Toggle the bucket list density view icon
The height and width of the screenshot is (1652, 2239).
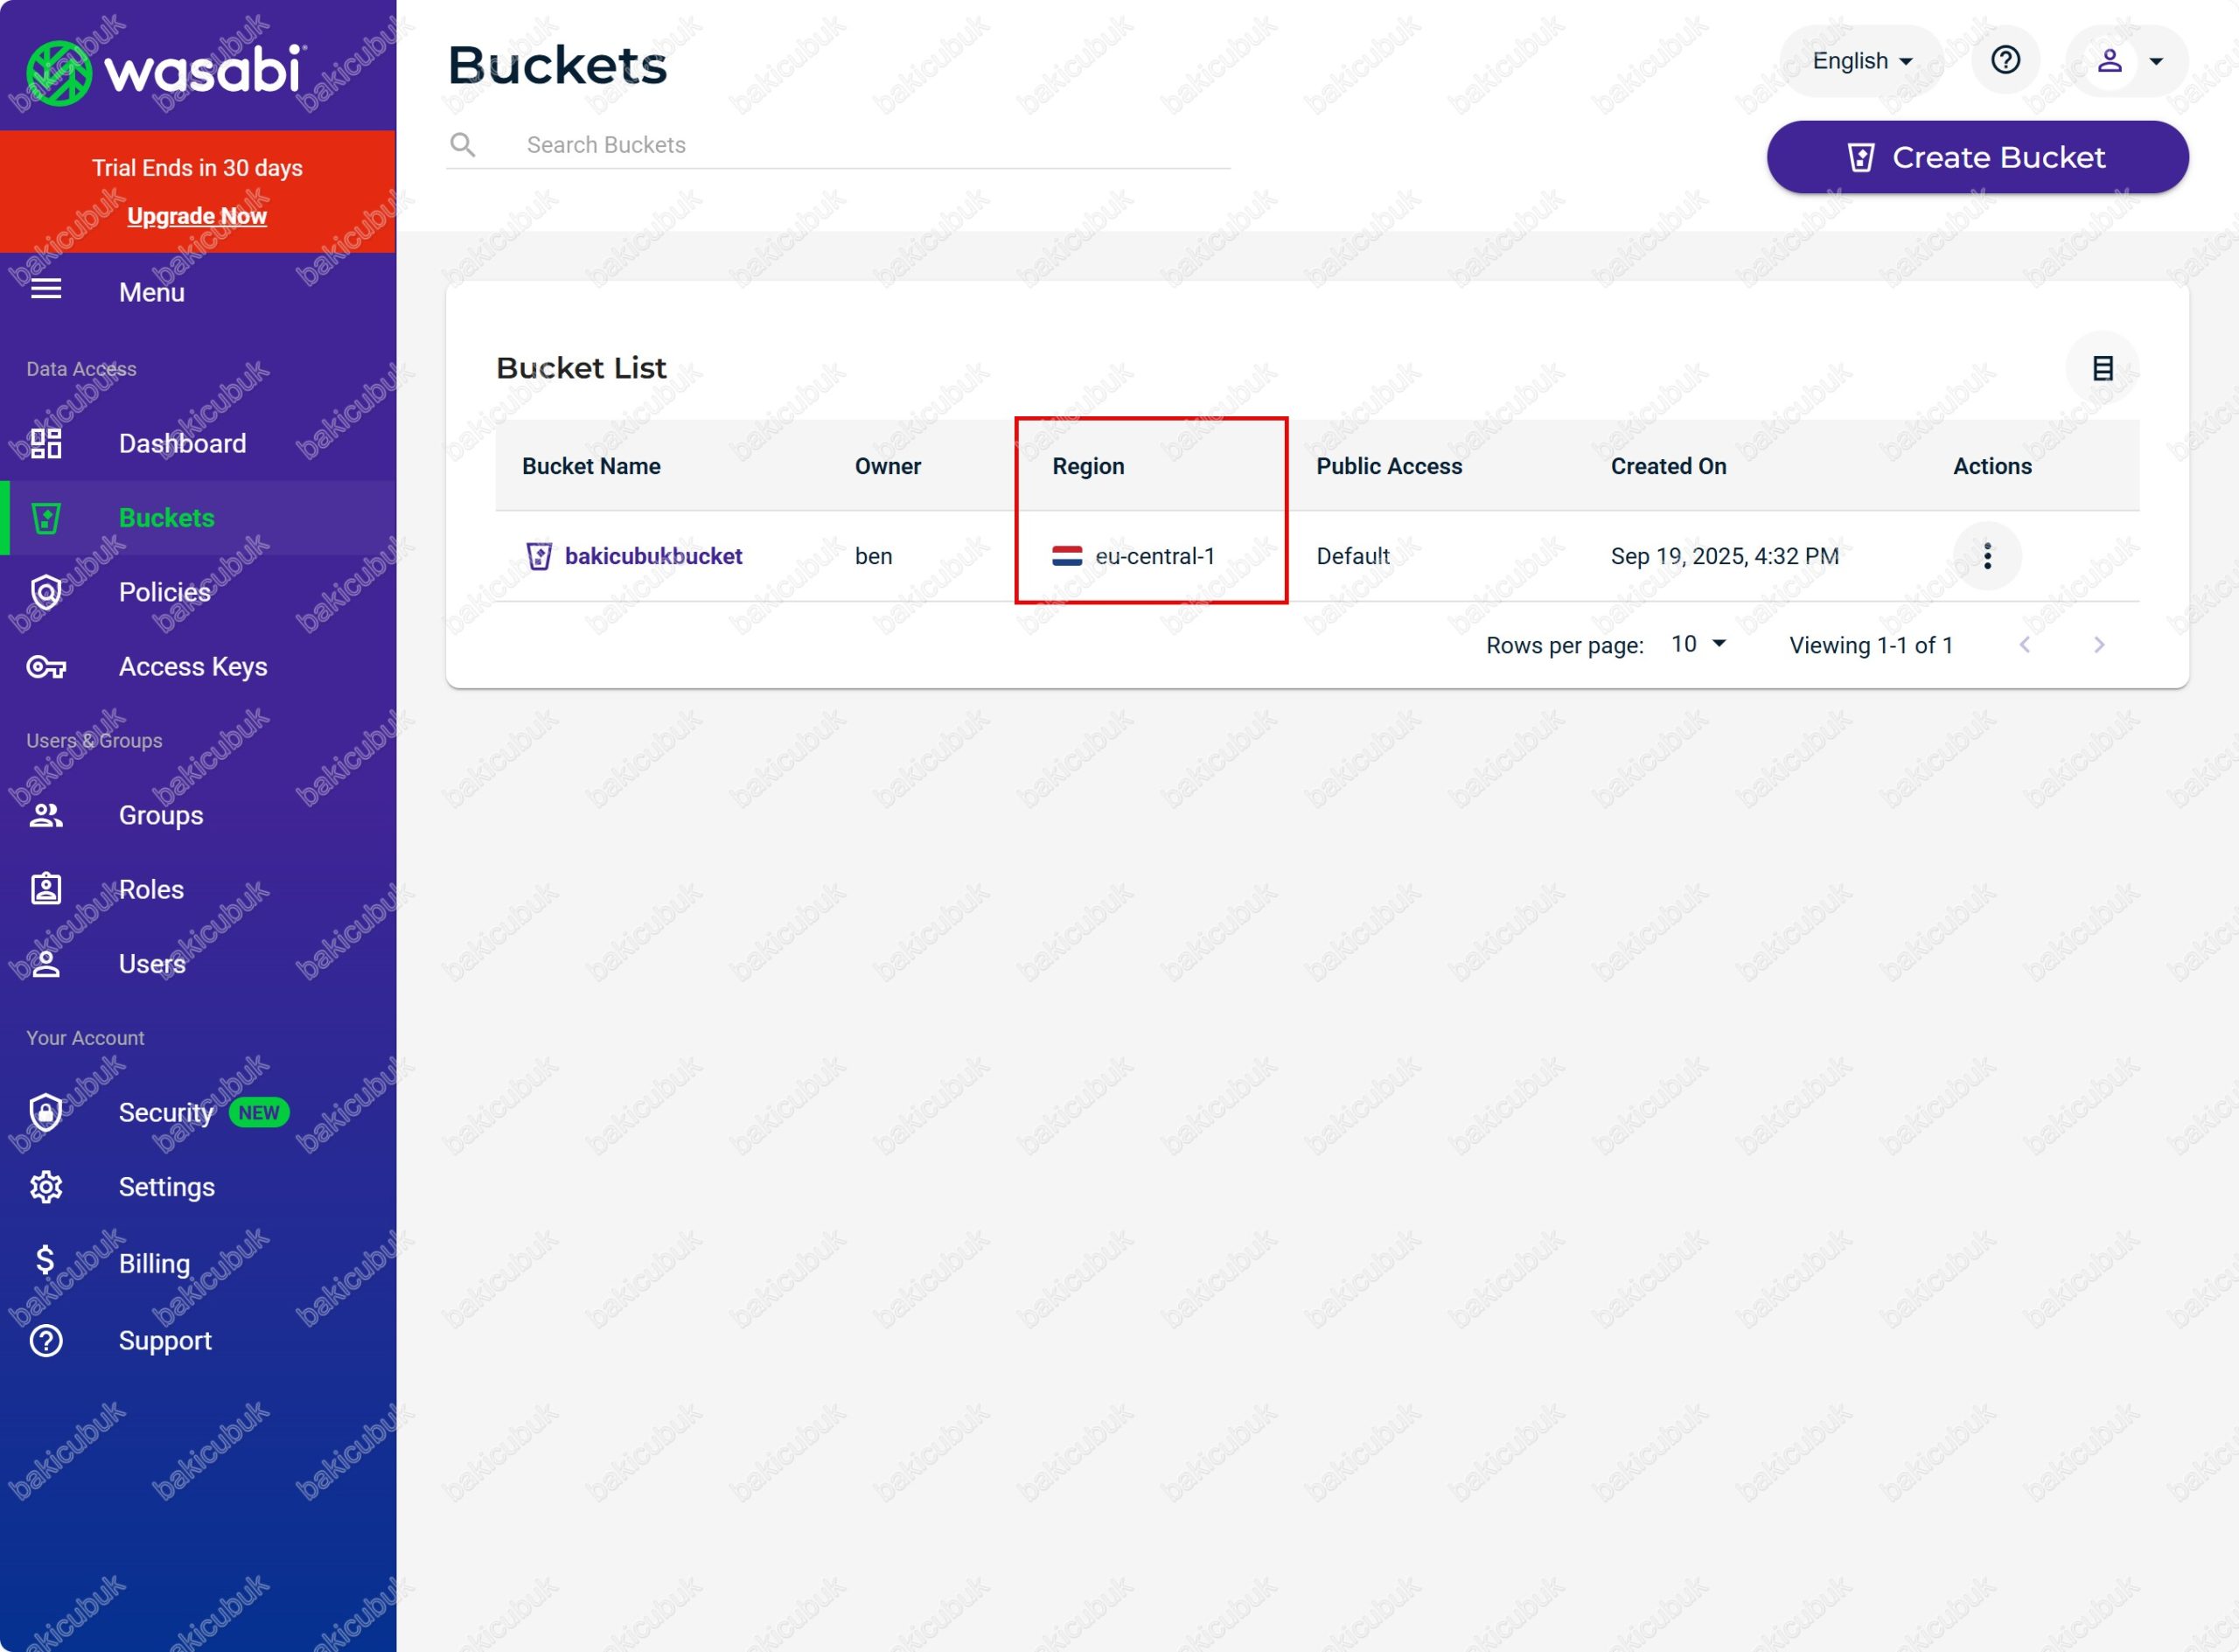(x=2102, y=368)
